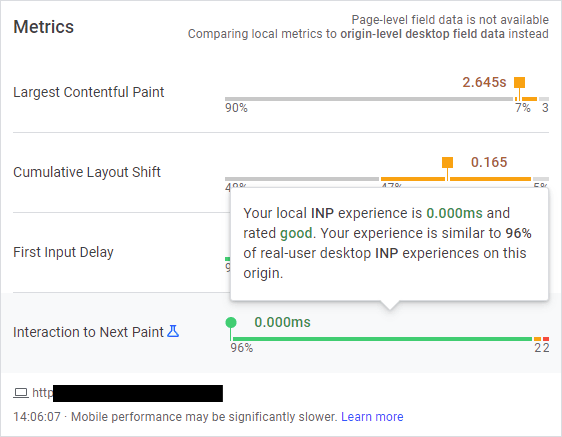Click the orange CLS distribution bar segment
Image resolution: width=562 pixels, height=437 pixels.
click(x=456, y=179)
